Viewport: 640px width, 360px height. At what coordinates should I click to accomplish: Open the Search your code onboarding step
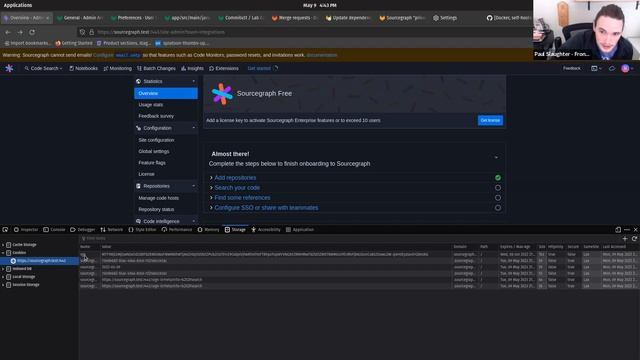pyautogui.click(x=237, y=188)
